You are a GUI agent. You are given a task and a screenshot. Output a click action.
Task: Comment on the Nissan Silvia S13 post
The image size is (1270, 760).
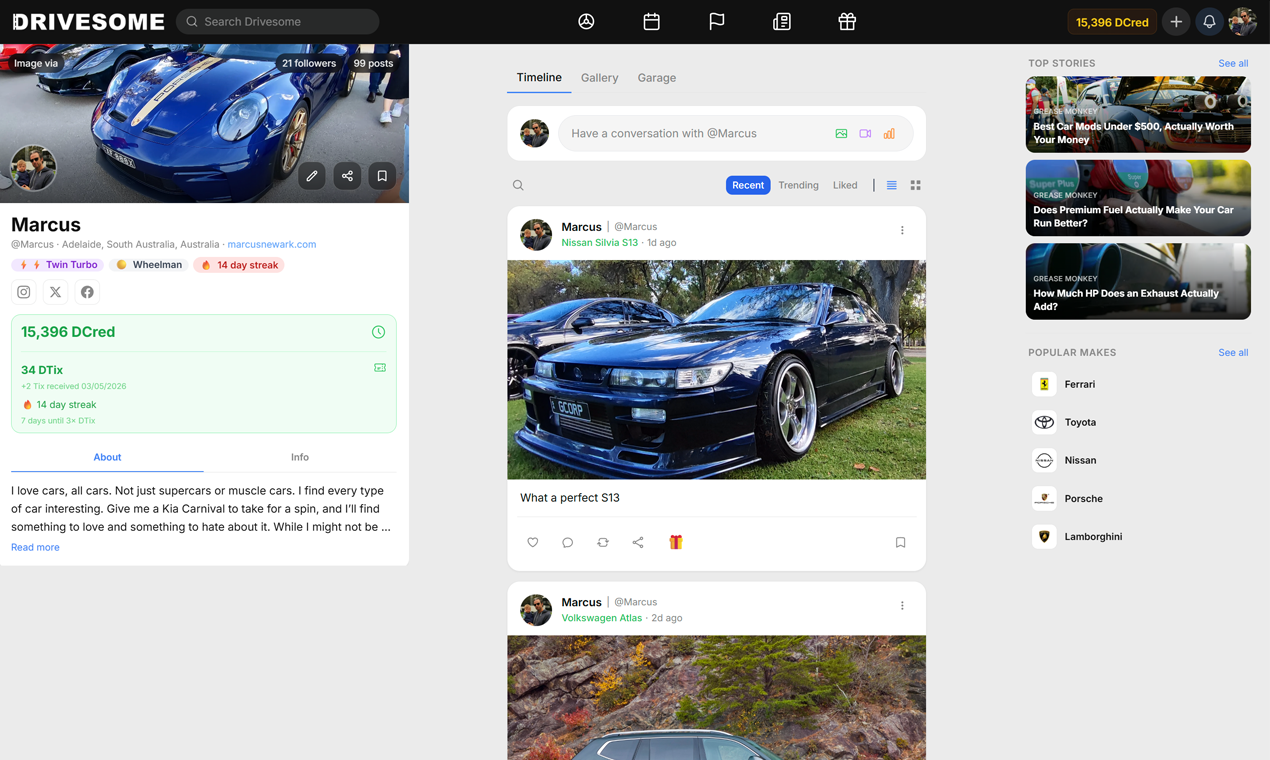[568, 542]
